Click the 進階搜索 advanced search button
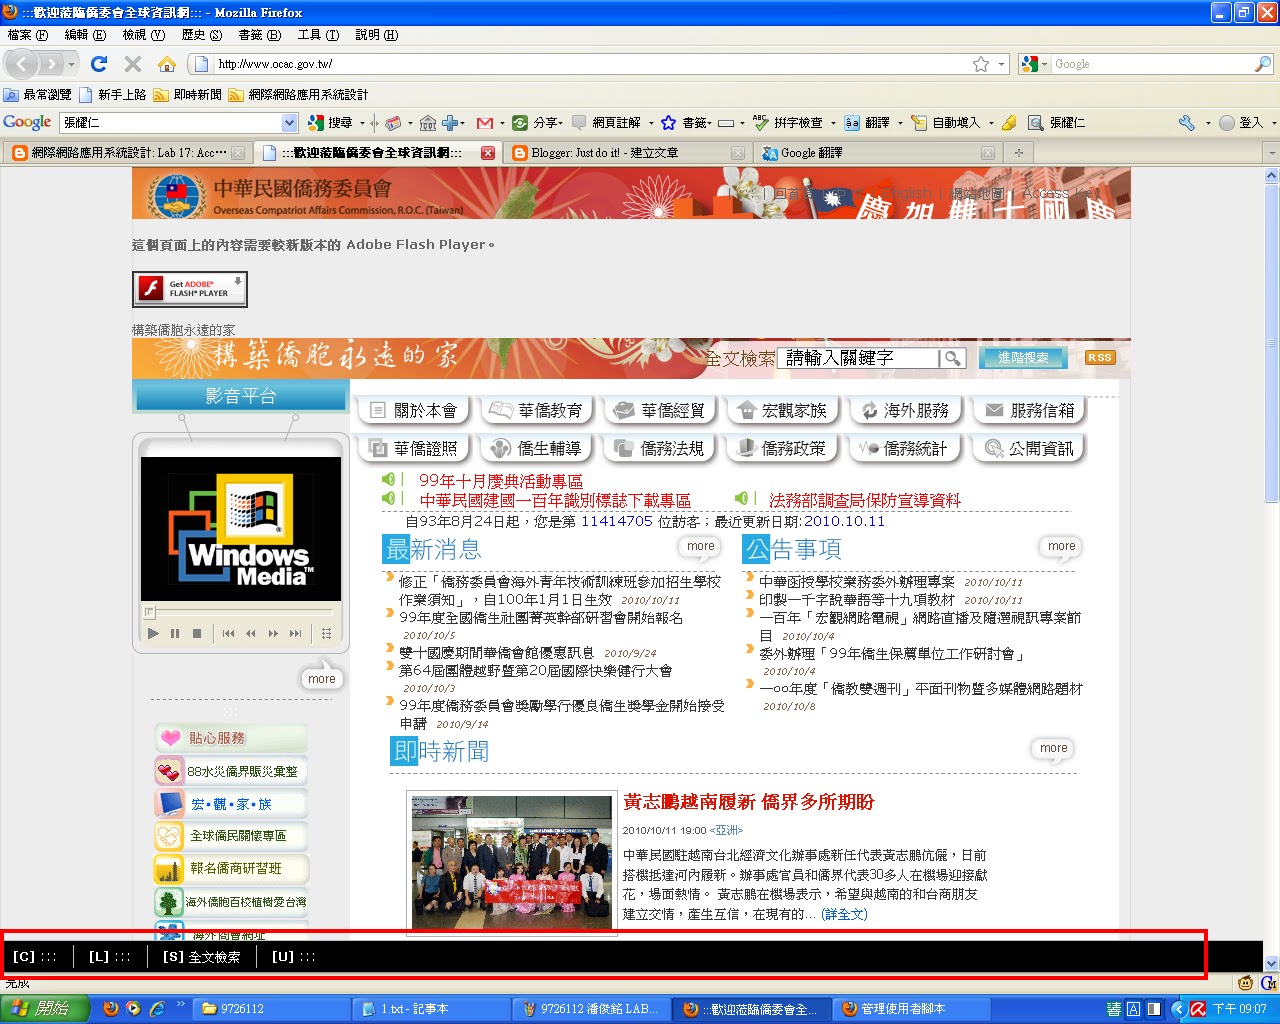The width and height of the screenshot is (1280, 1024). coord(1023,358)
